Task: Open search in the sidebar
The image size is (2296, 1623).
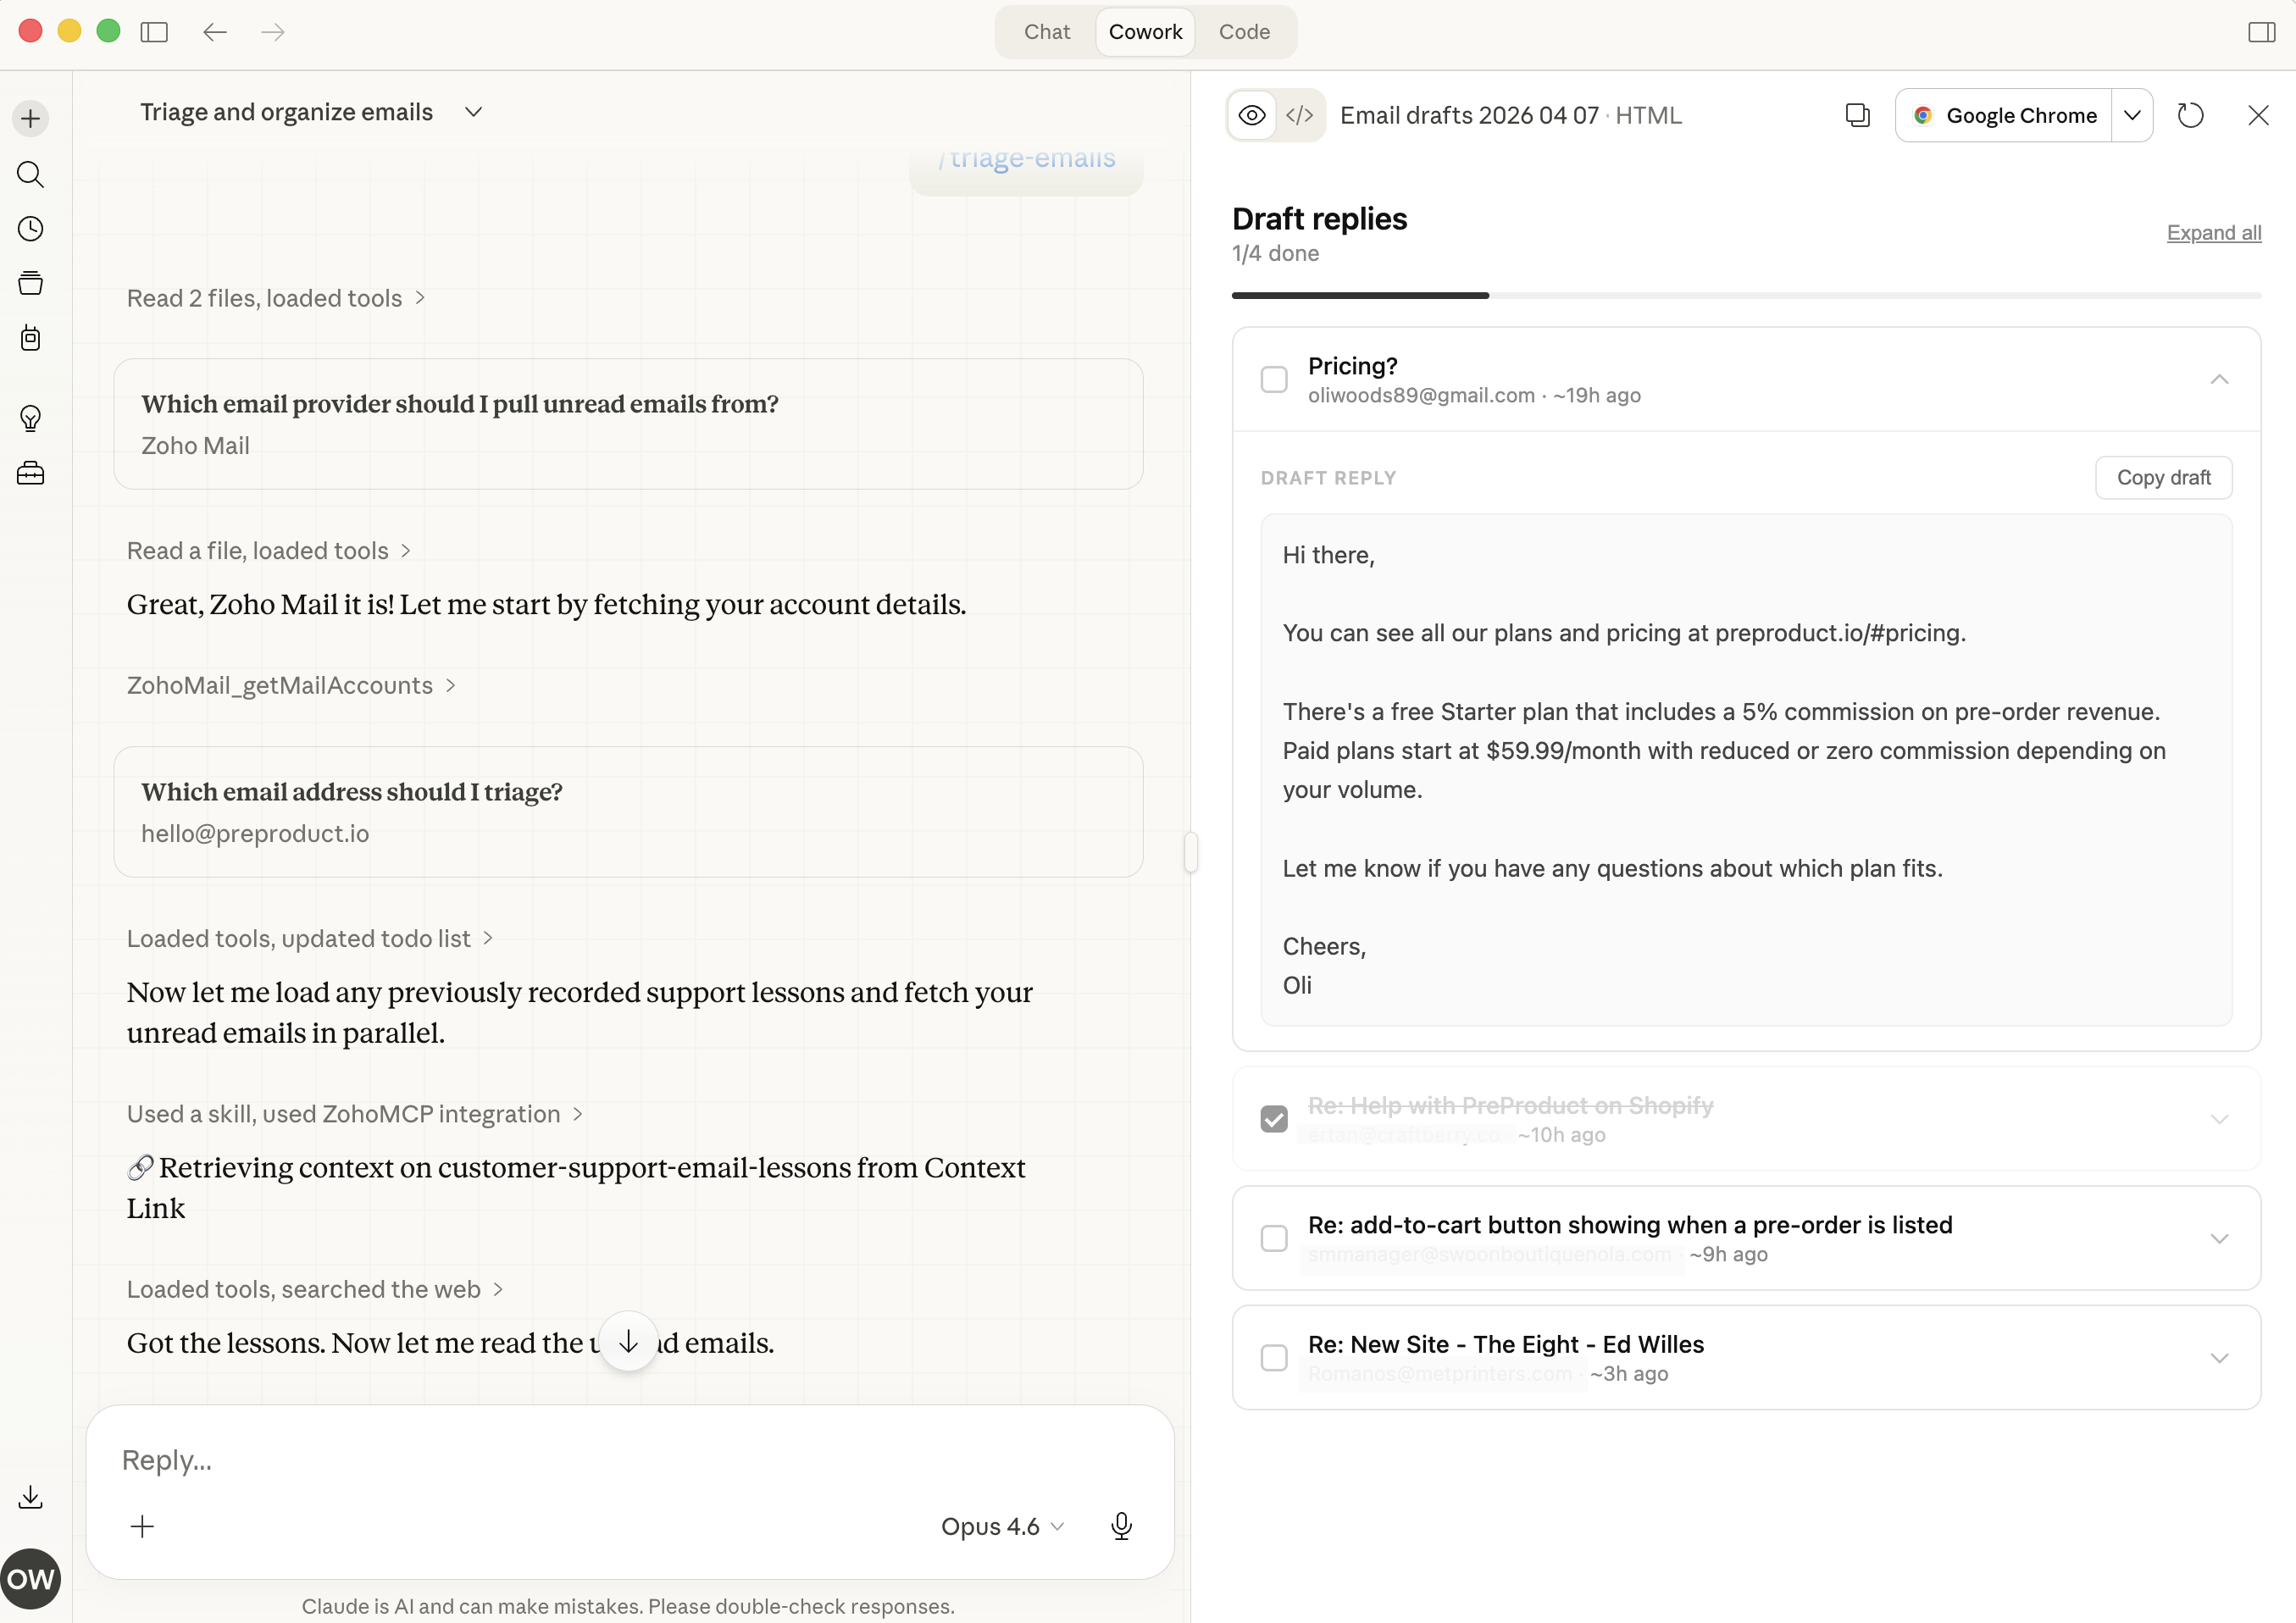Action: point(30,175)
